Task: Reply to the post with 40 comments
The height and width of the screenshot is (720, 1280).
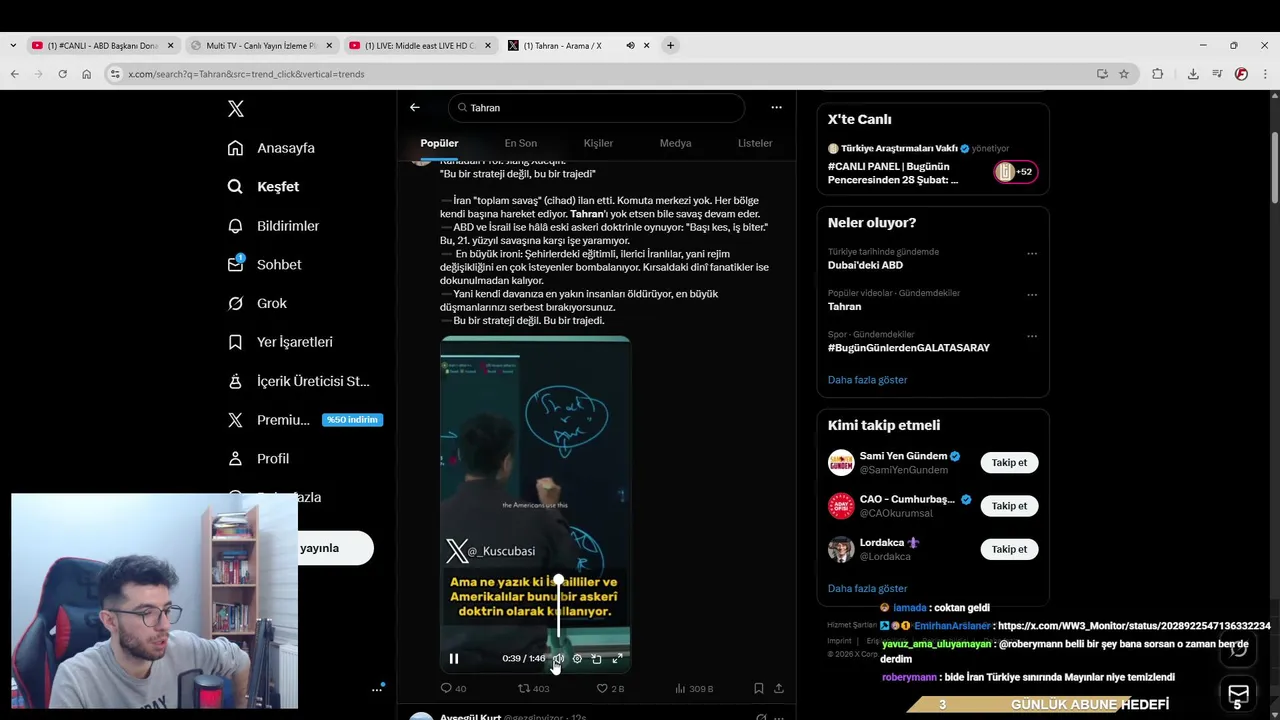Action: [x=453, y=688]
